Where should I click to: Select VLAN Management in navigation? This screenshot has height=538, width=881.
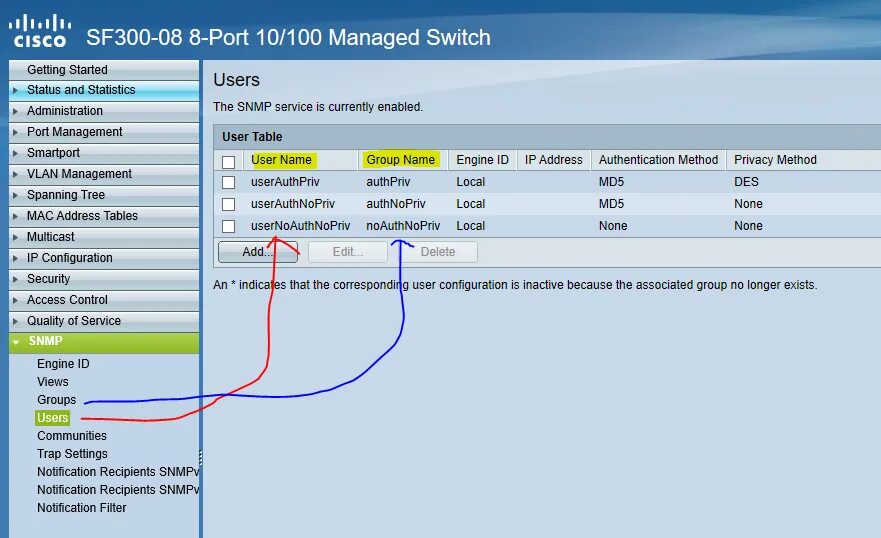coord(104,174)
